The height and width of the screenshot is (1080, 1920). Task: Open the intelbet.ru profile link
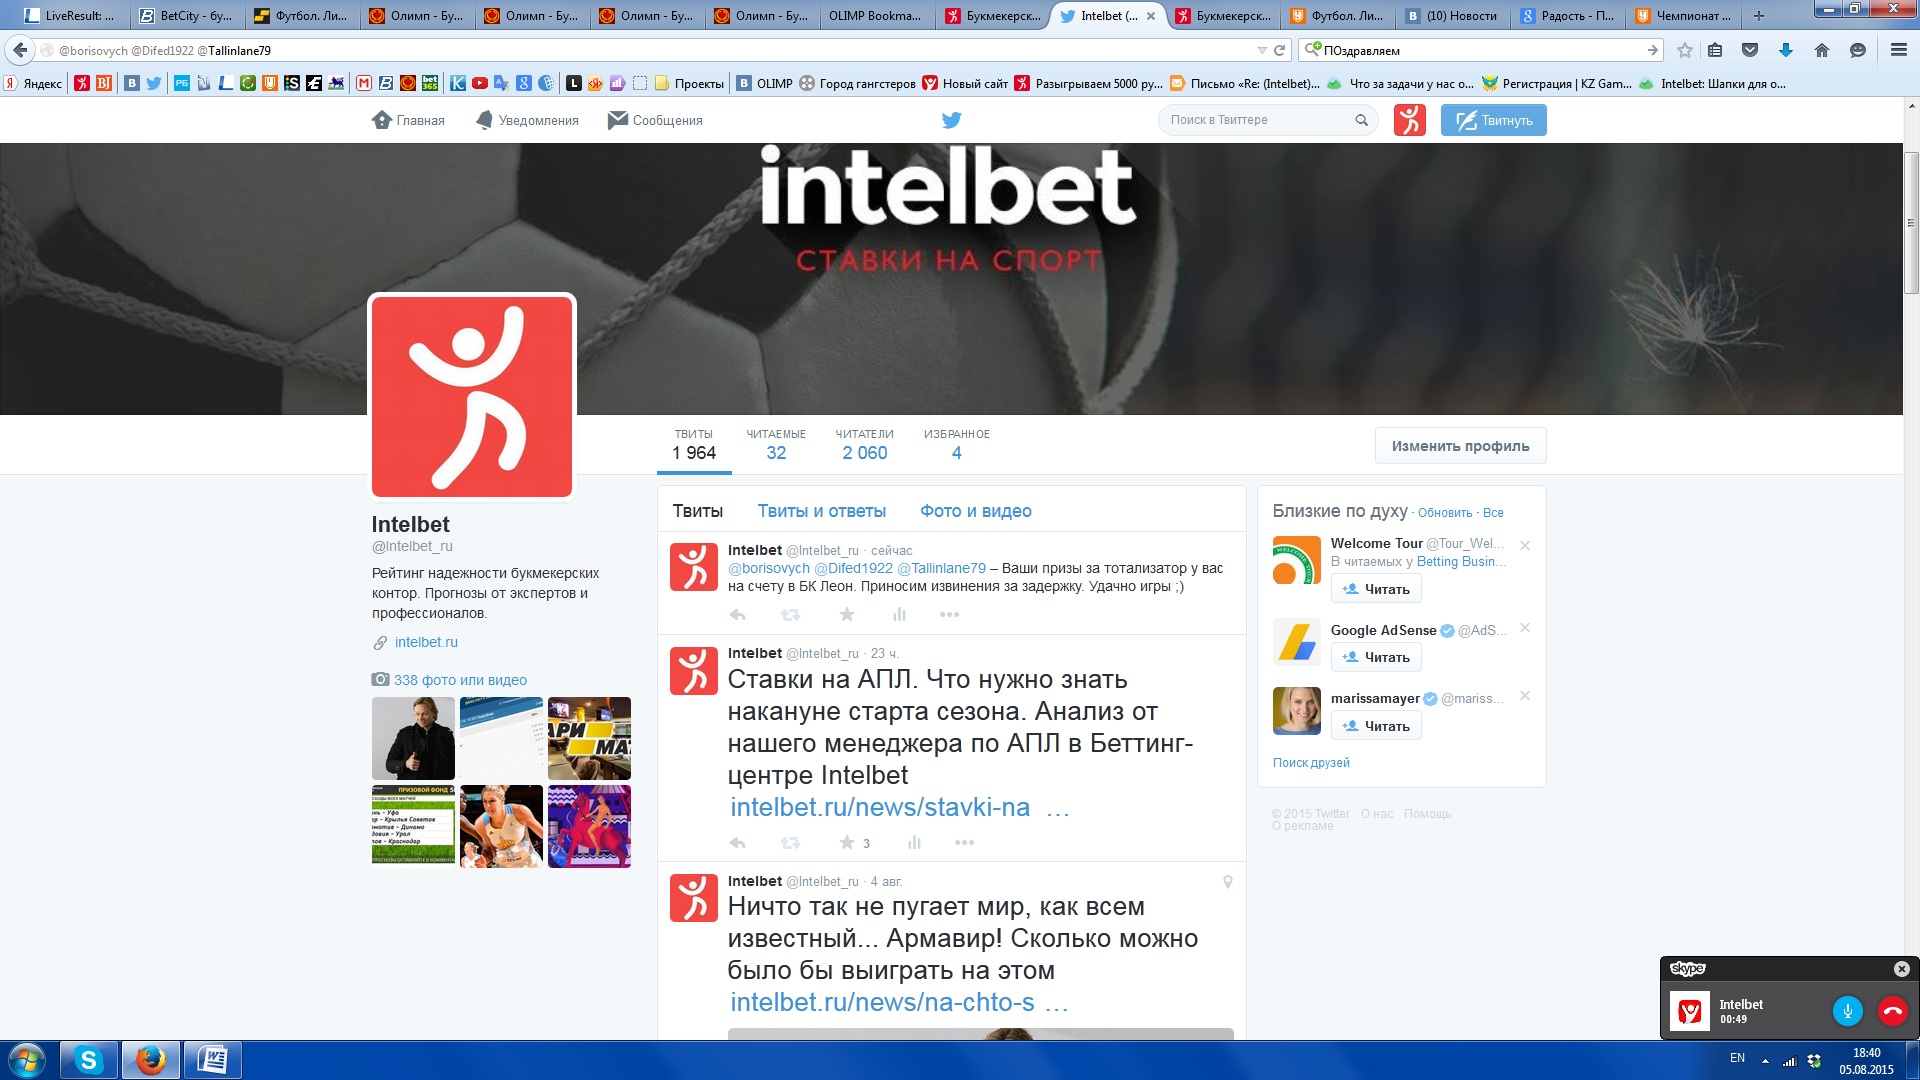(426, 642)
